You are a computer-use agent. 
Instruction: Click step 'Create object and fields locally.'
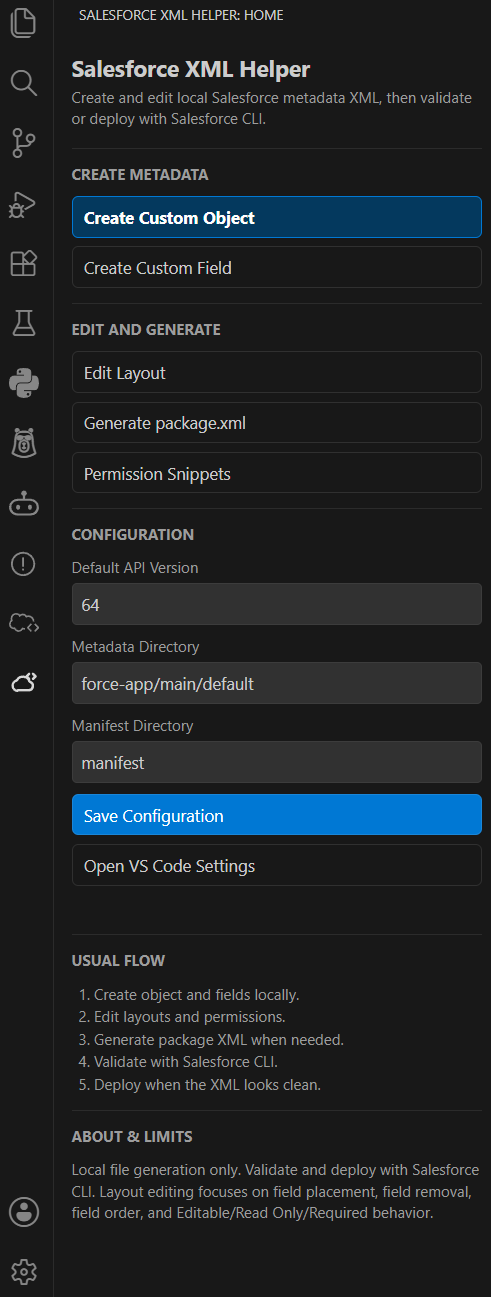196,995
